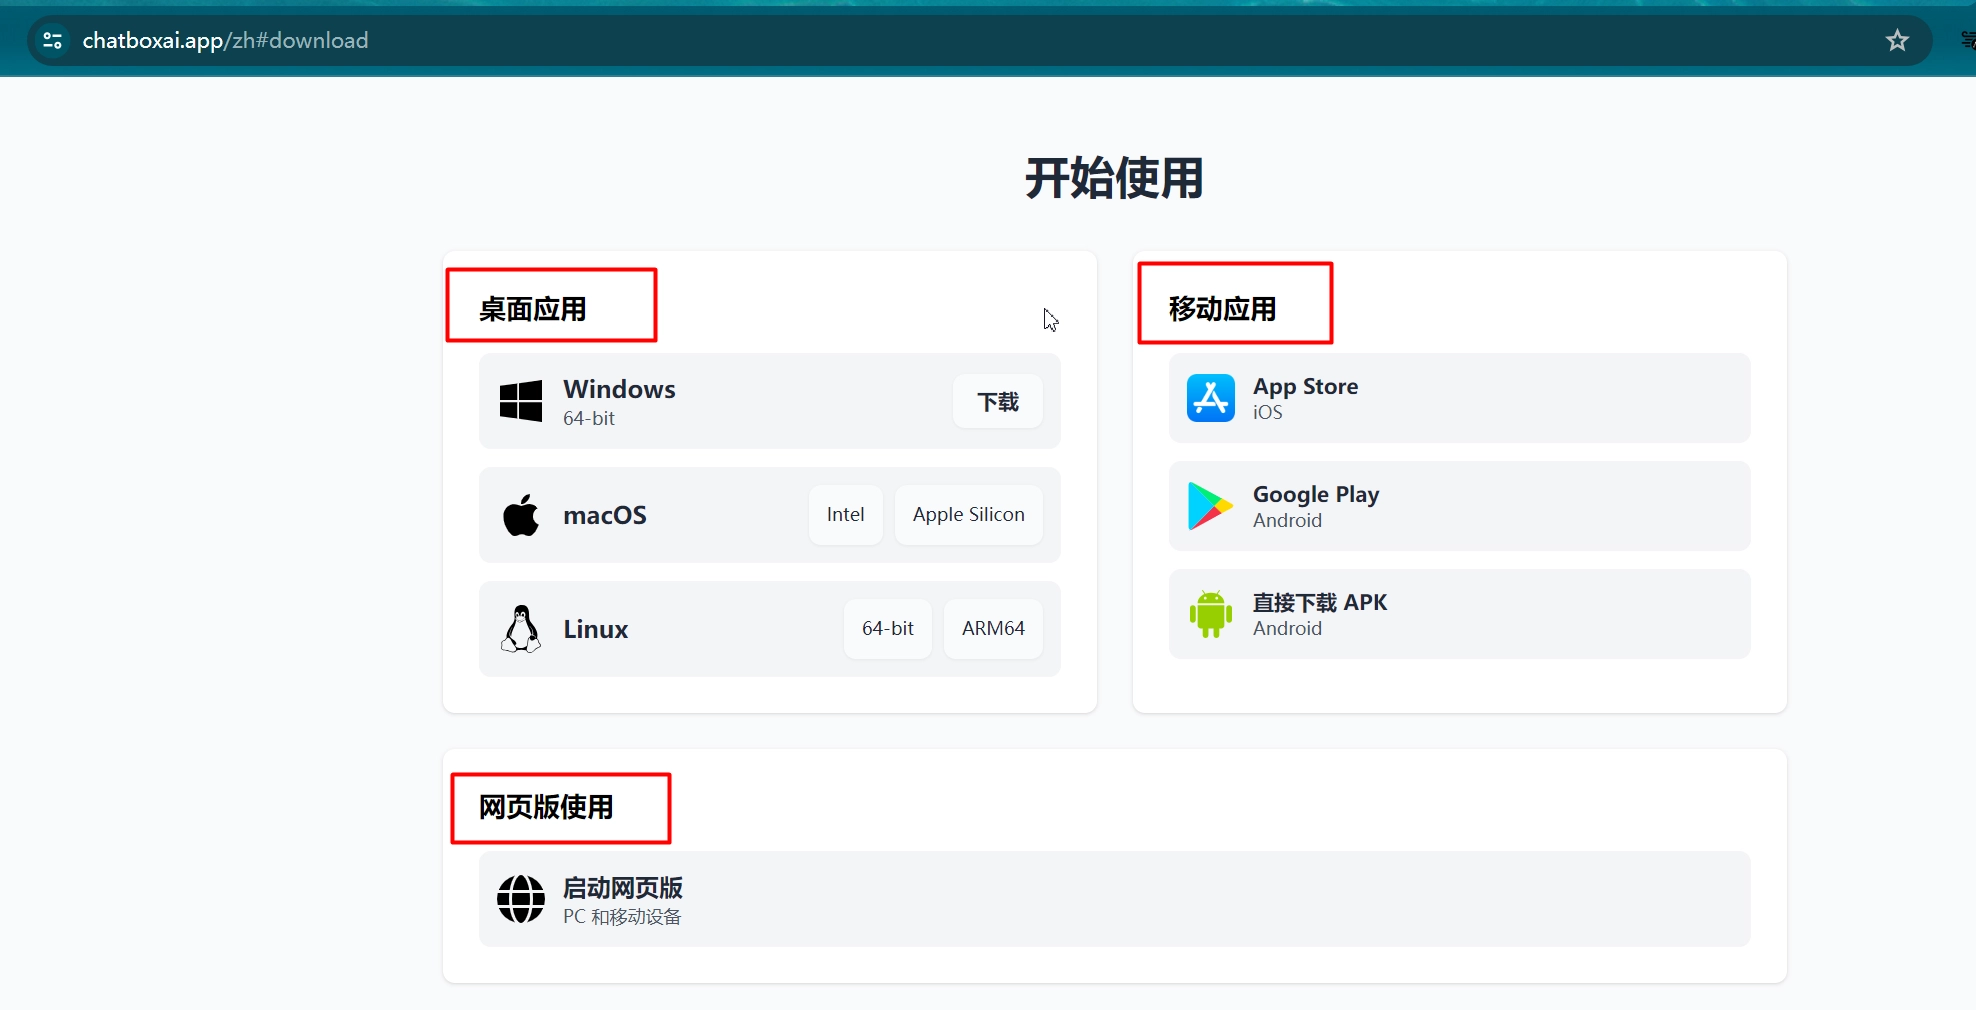
Task: Click the chatboxai.app URL in address bar
Action: 225,41
